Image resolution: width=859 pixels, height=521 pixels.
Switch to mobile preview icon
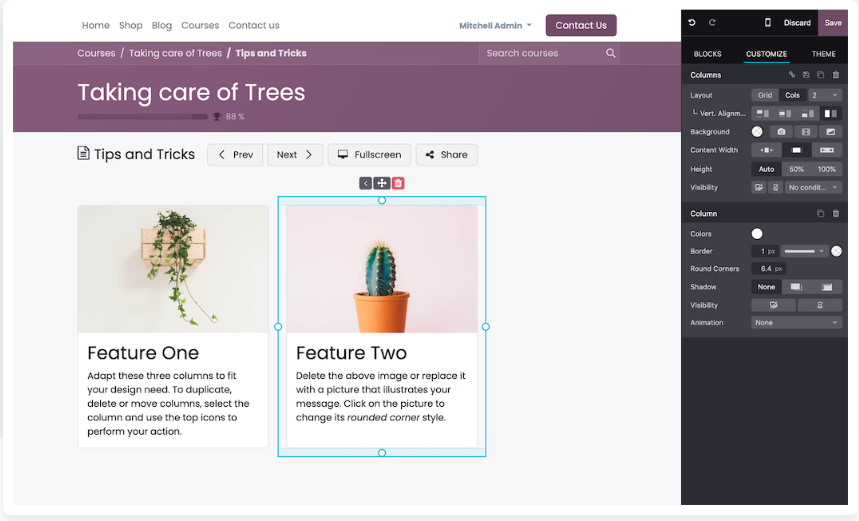(x=768, y=22)
